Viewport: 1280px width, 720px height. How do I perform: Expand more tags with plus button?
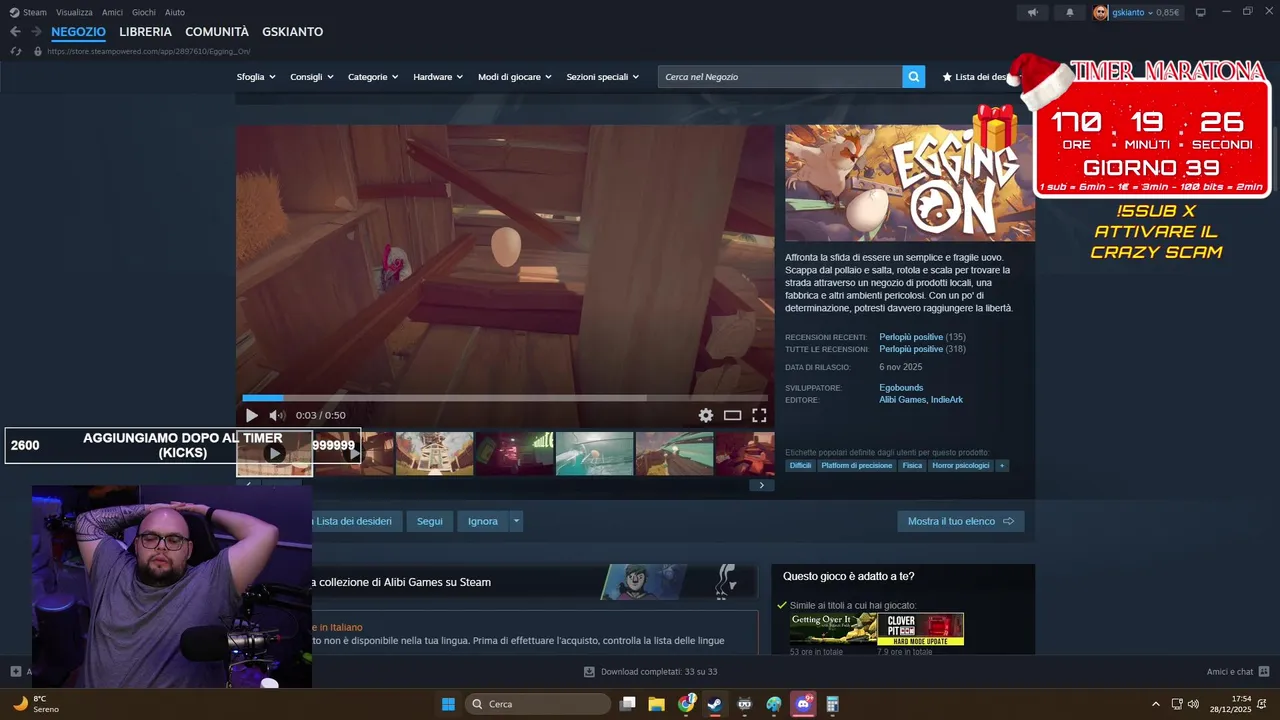1001,466
